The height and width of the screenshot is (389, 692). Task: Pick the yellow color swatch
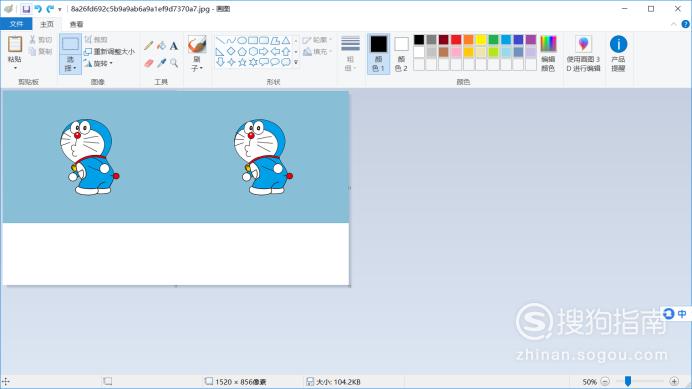point(481,40)
